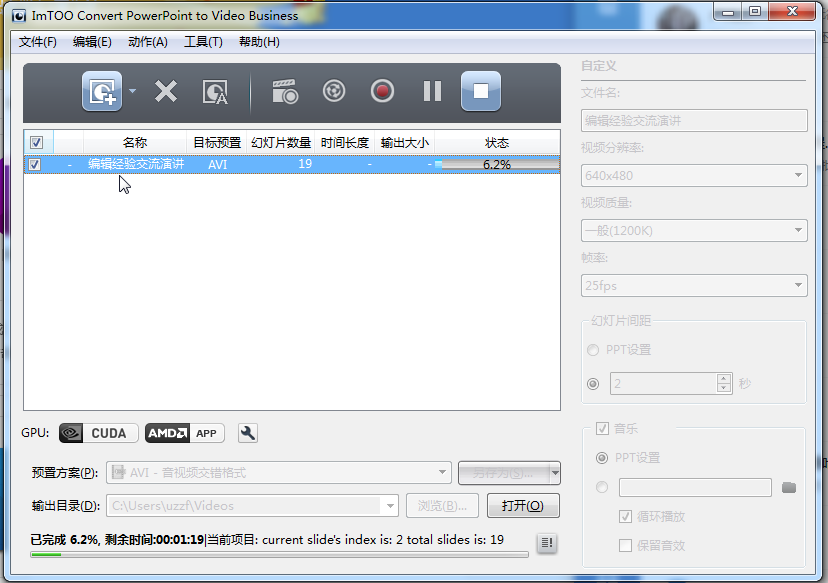Click the ImTOO app icon in title bar
Screen dimensions: 828x583
(19, 16)
